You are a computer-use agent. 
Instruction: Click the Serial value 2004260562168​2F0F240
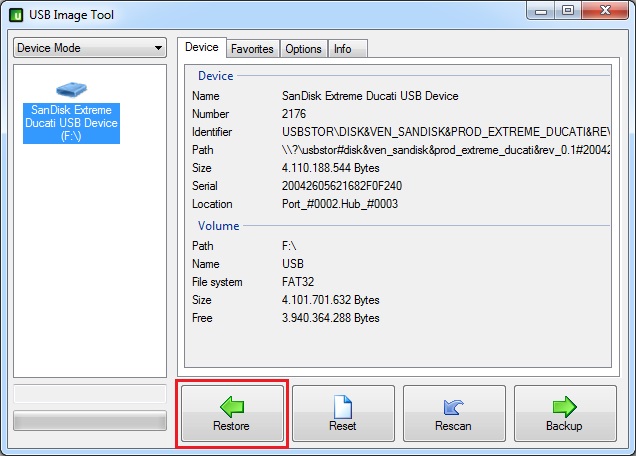tap(342, 186)
